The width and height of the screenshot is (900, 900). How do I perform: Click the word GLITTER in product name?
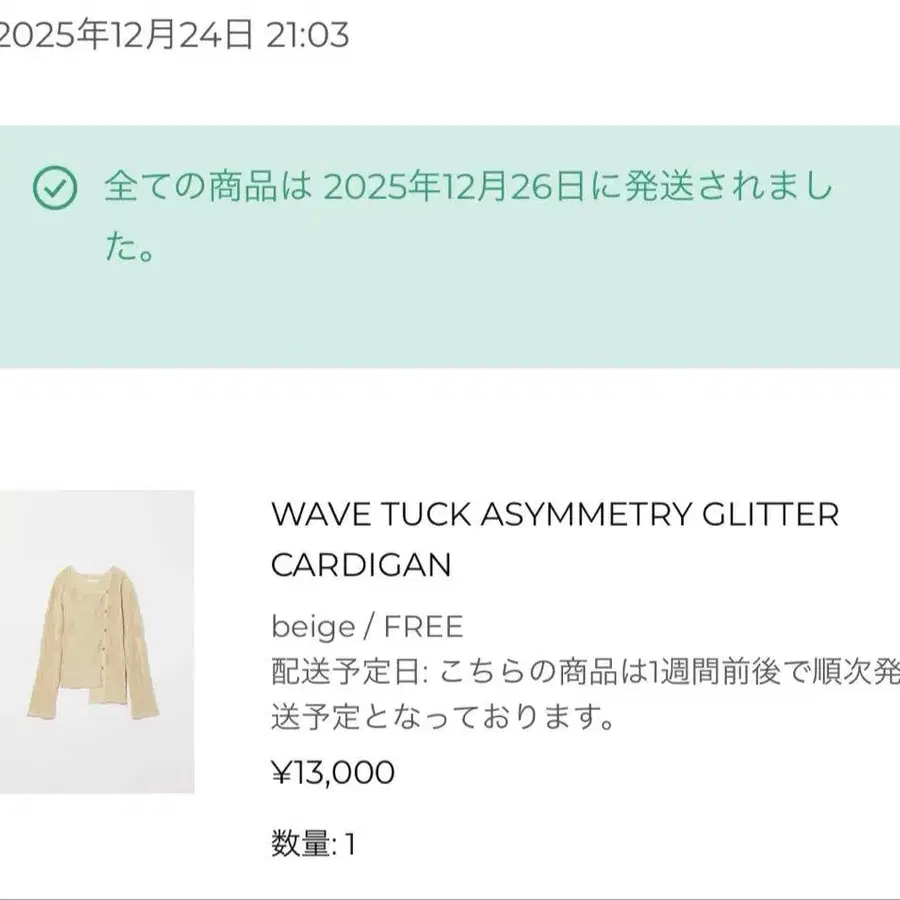770,514
